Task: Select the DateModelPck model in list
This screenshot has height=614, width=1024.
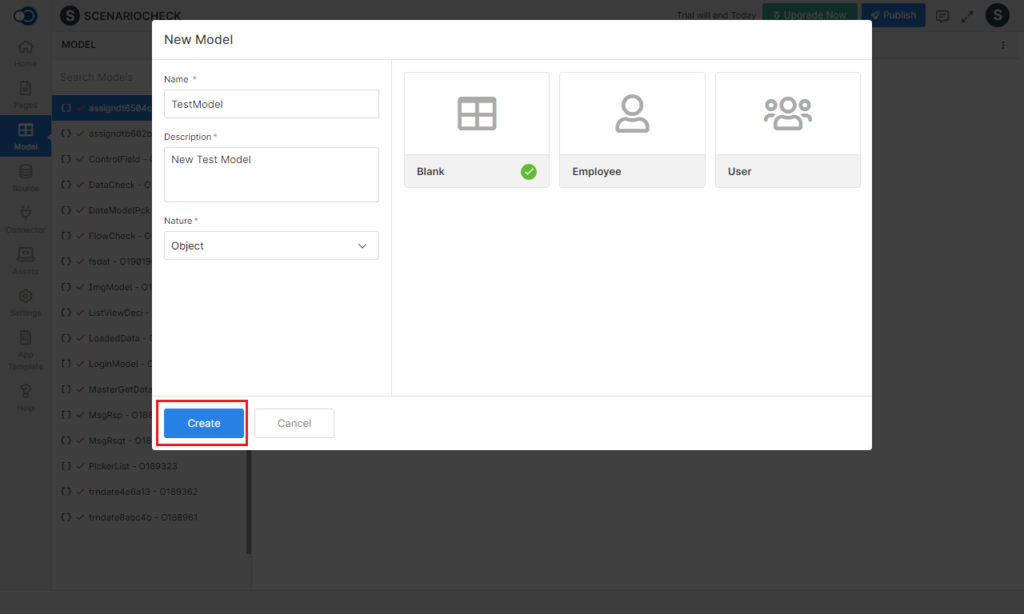Action: click(x=103, y=210)
